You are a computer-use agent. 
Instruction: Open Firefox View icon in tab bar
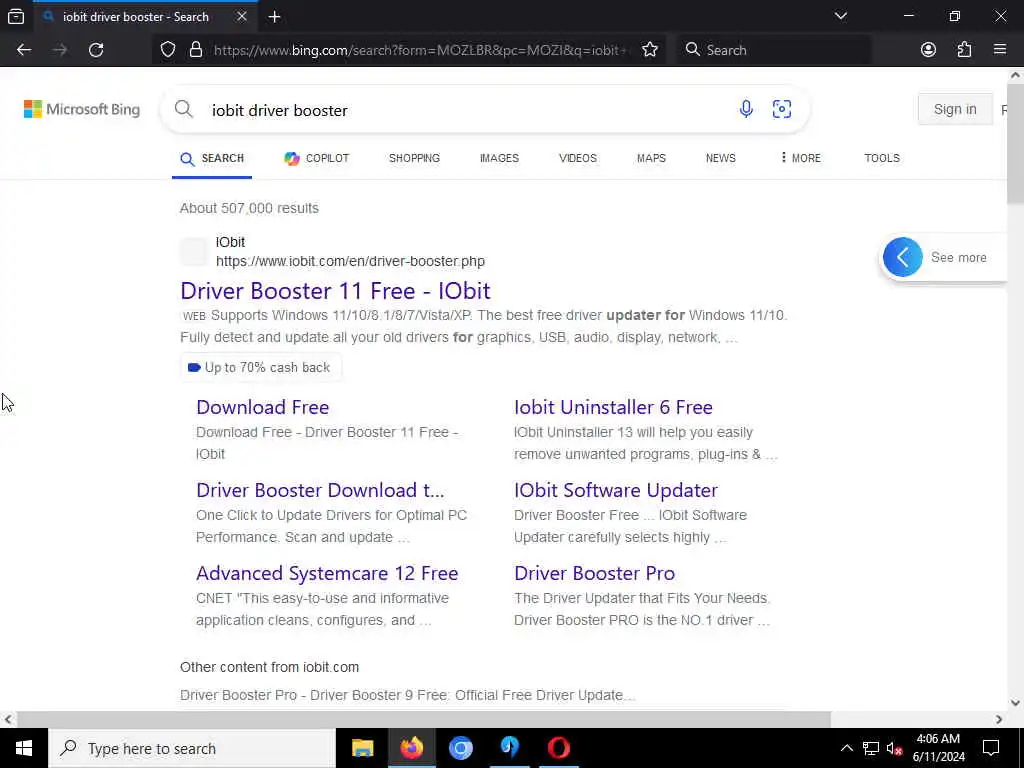pos(16,17)
